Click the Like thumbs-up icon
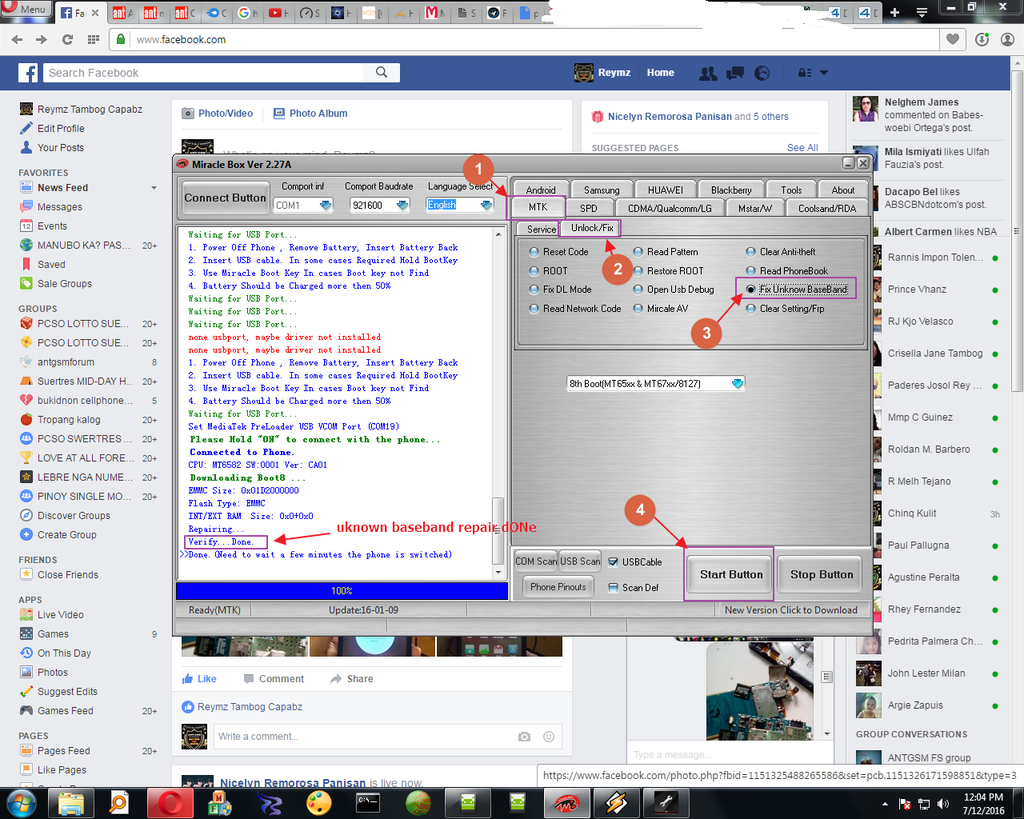This screenshot has width=1024, height=819. (x=188, y=678)
